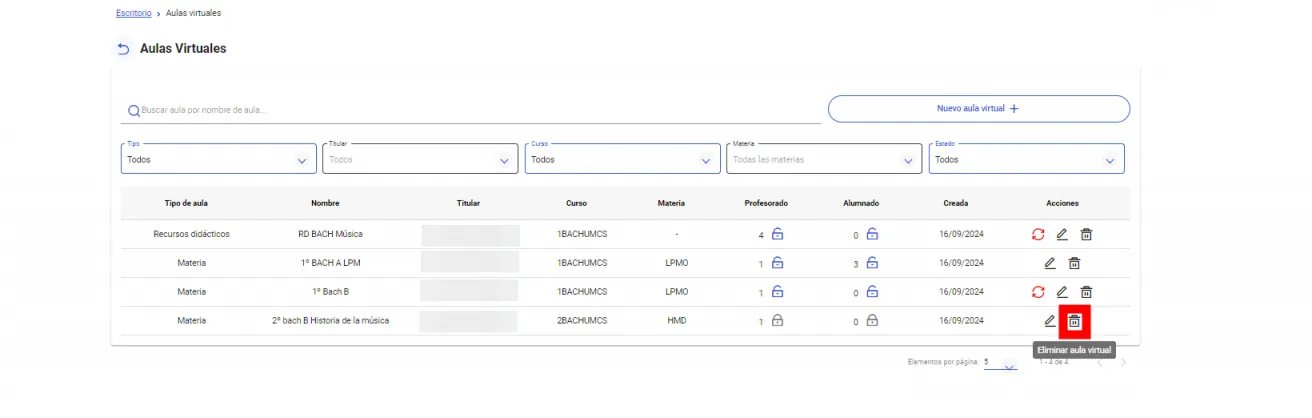Toggle Profesorado lock for 2º bach B Historia
The width and height of the screenshot is (1312, 418).
pyautogui.click(x=777, y=321)
